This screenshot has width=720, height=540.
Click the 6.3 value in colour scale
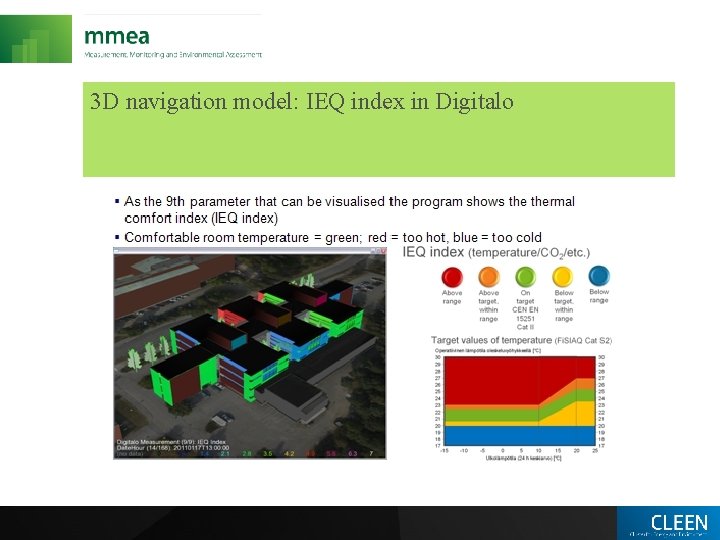352,454
